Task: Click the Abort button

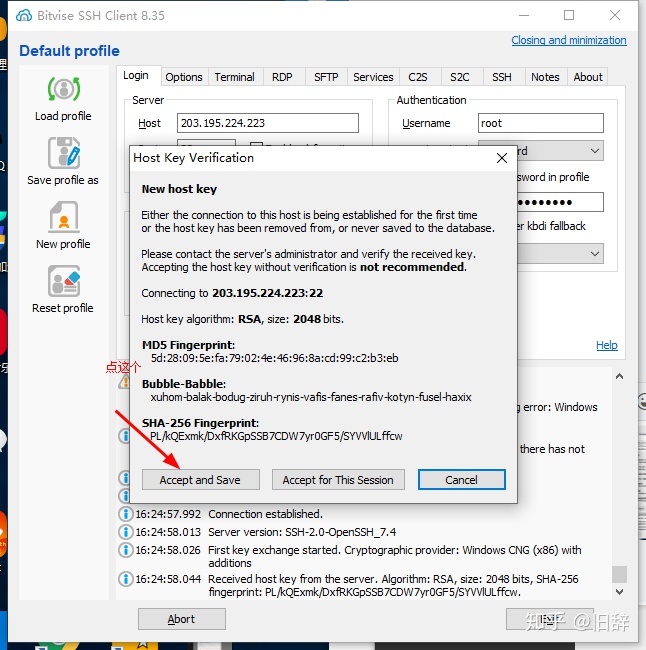Action: click(182, 619)
